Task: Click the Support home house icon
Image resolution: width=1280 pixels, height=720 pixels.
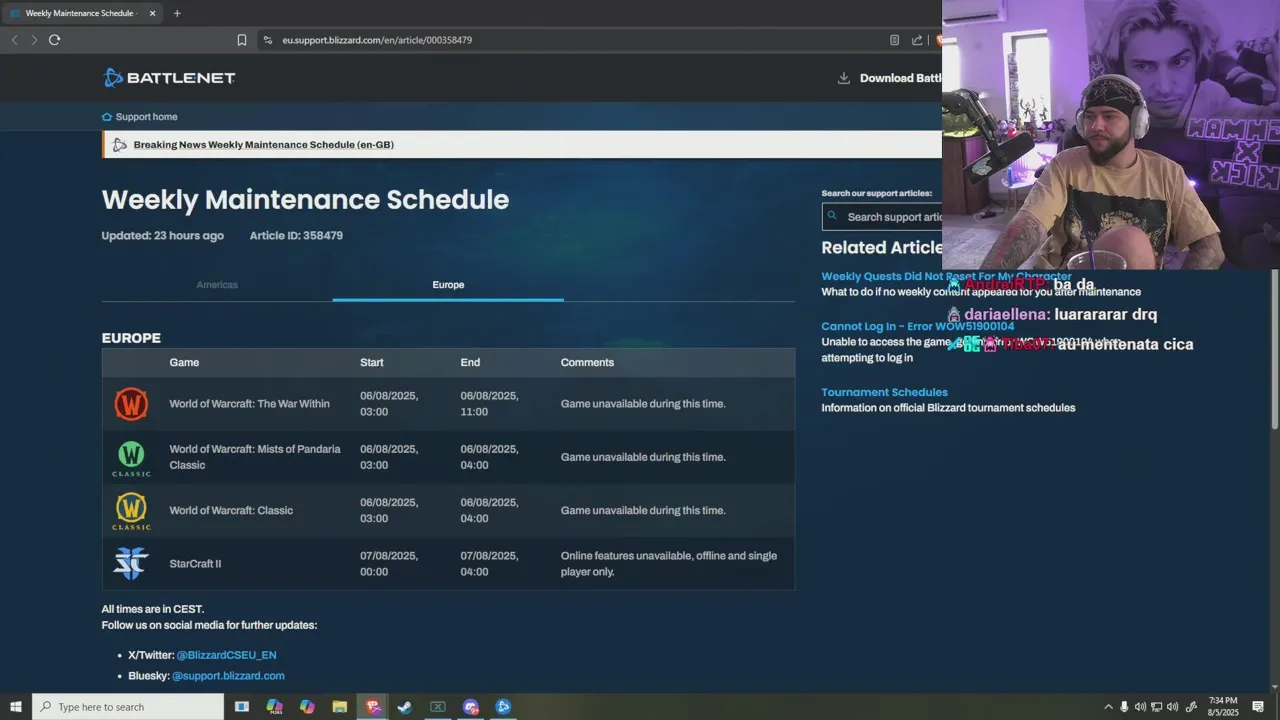Action: tap(107, 117)
